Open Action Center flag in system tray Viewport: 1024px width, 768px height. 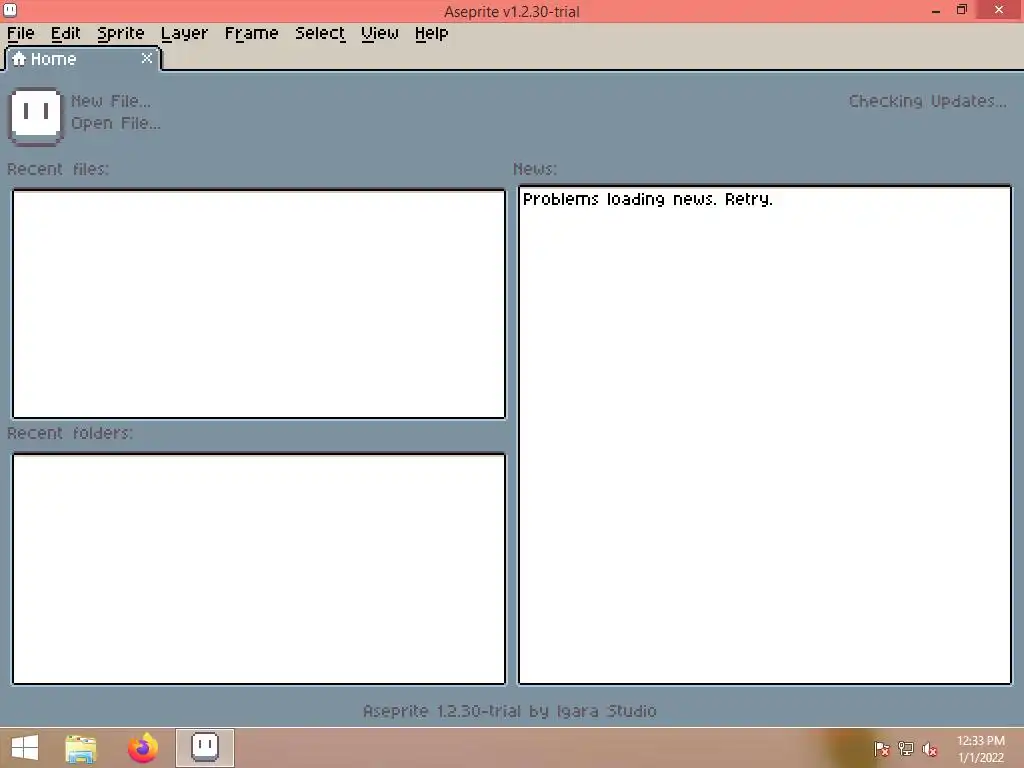[882, 749]
